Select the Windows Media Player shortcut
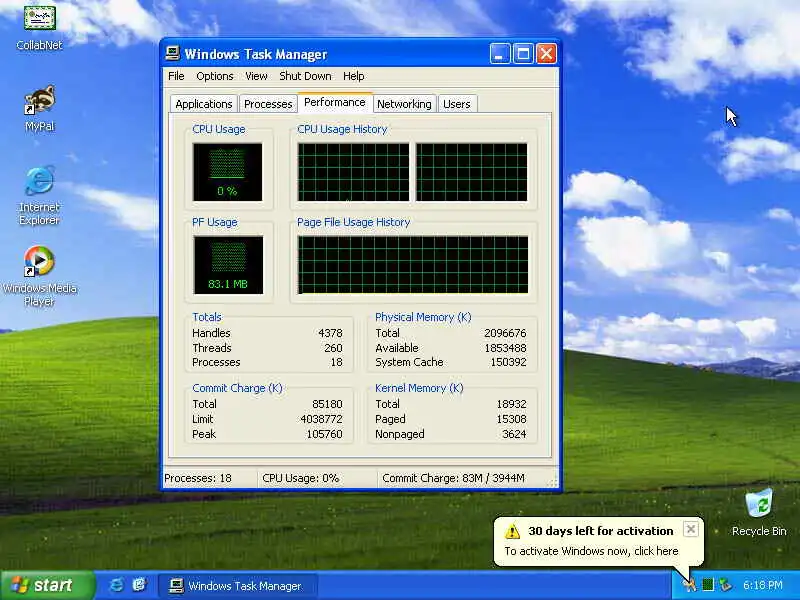 tap(39, 276)
